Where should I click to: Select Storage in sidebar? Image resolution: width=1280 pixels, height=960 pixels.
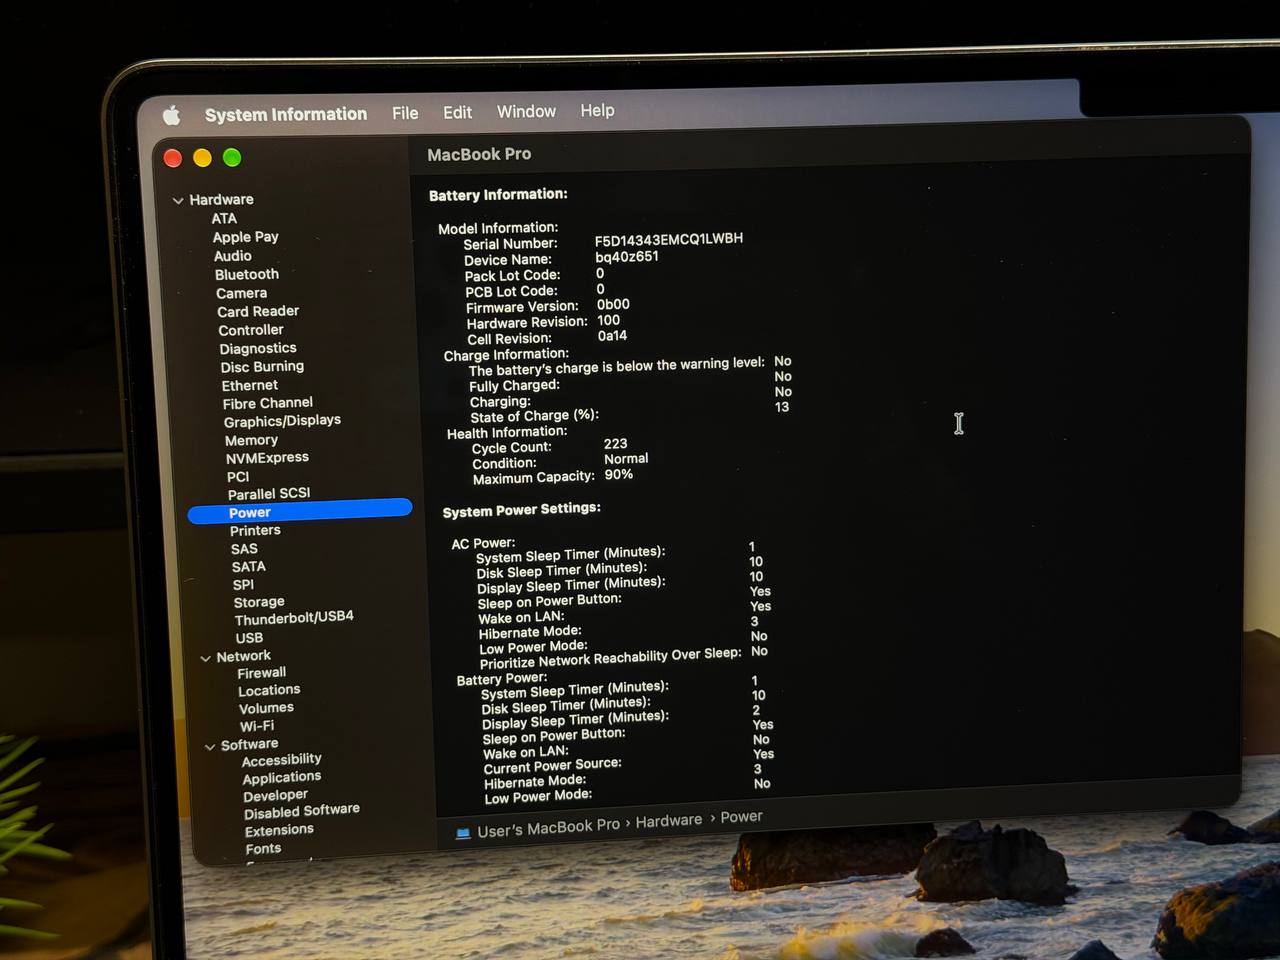click(259, 602)
